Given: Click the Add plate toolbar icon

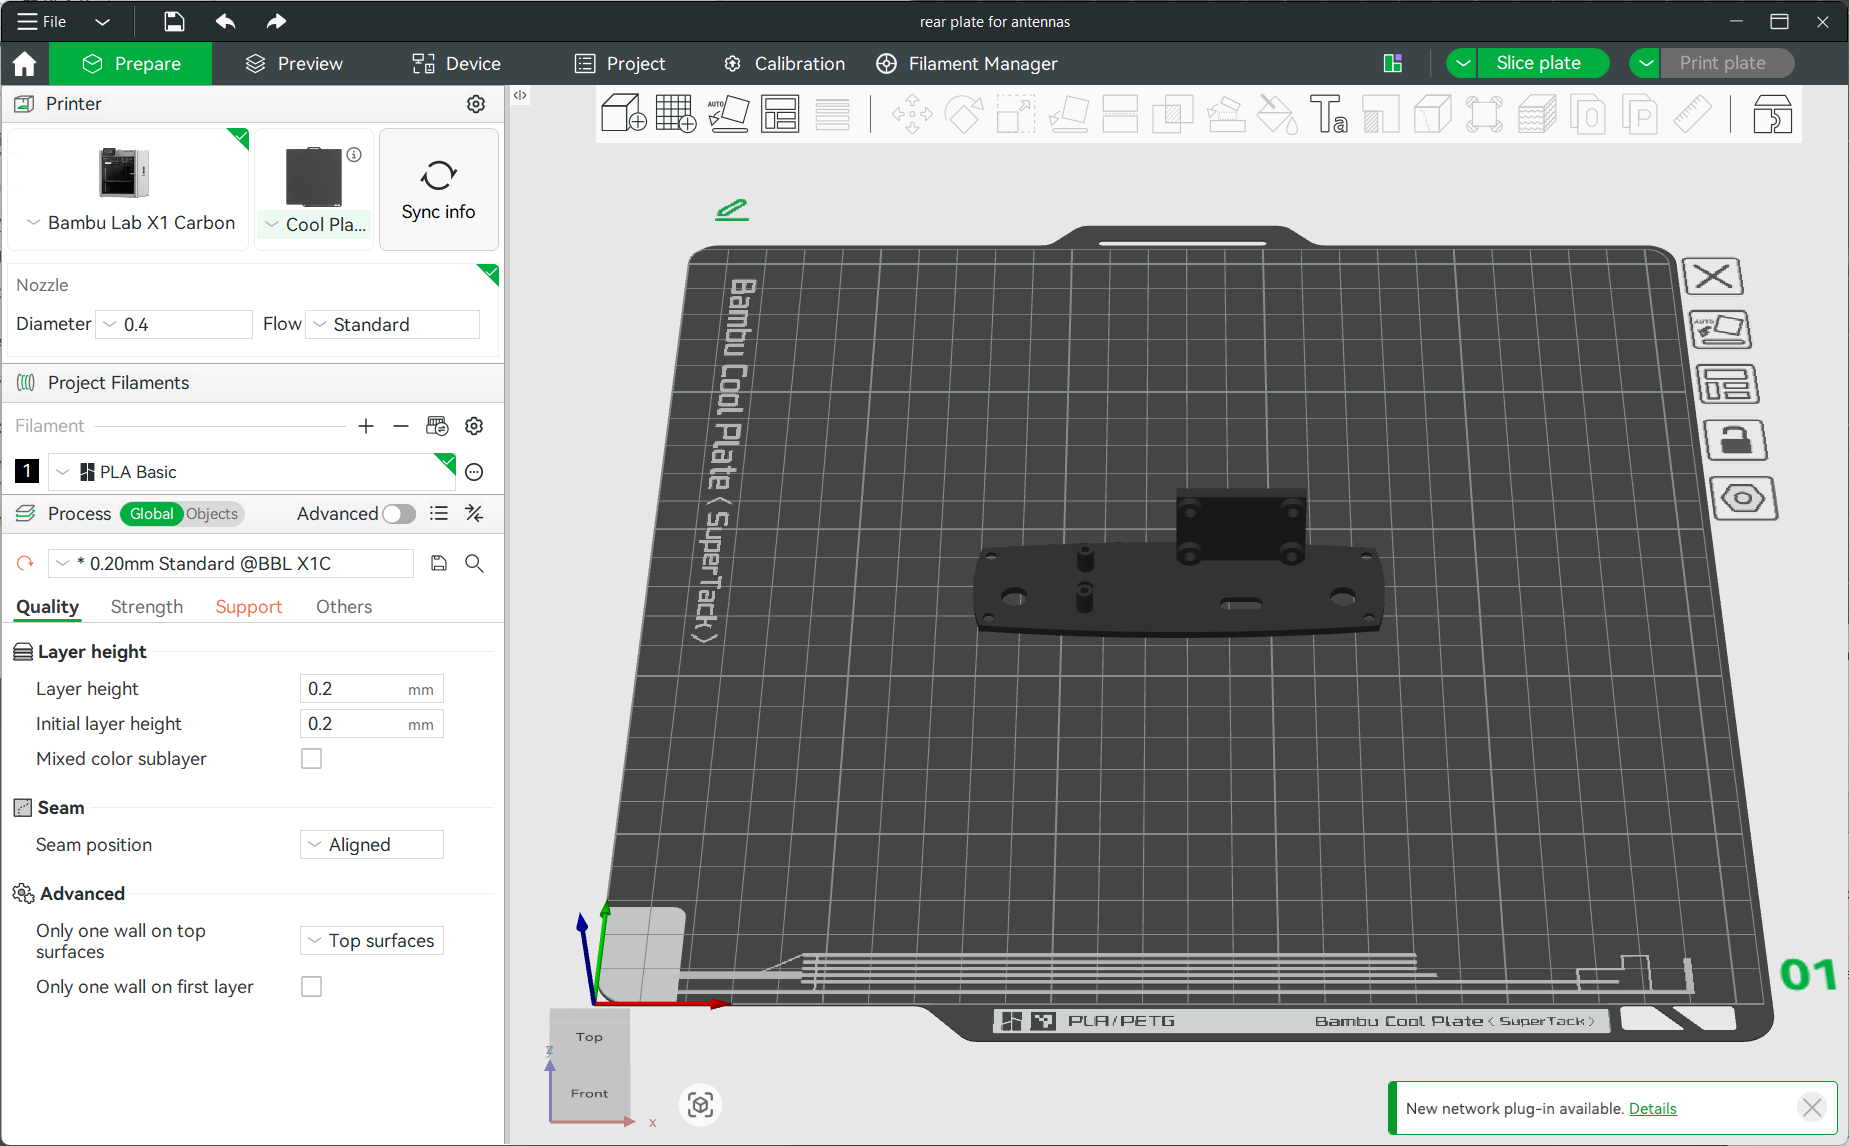Looking at the screenshot, I should 676,113.
